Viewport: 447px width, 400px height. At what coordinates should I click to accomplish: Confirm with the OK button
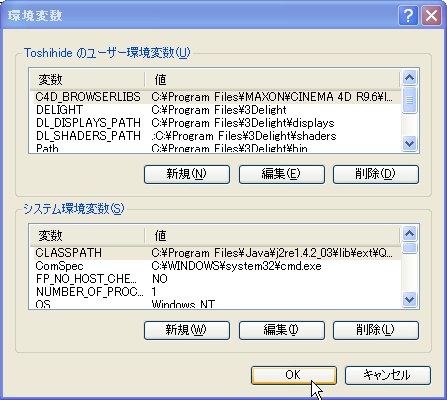(294, 375)
